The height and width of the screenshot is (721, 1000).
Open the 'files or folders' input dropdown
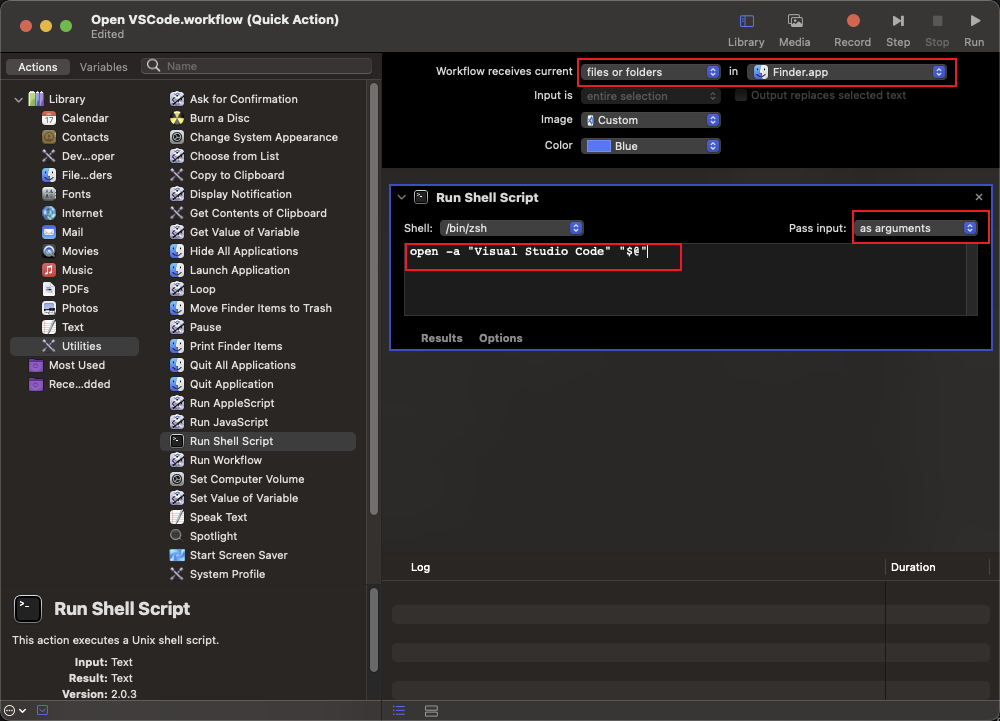651,72
